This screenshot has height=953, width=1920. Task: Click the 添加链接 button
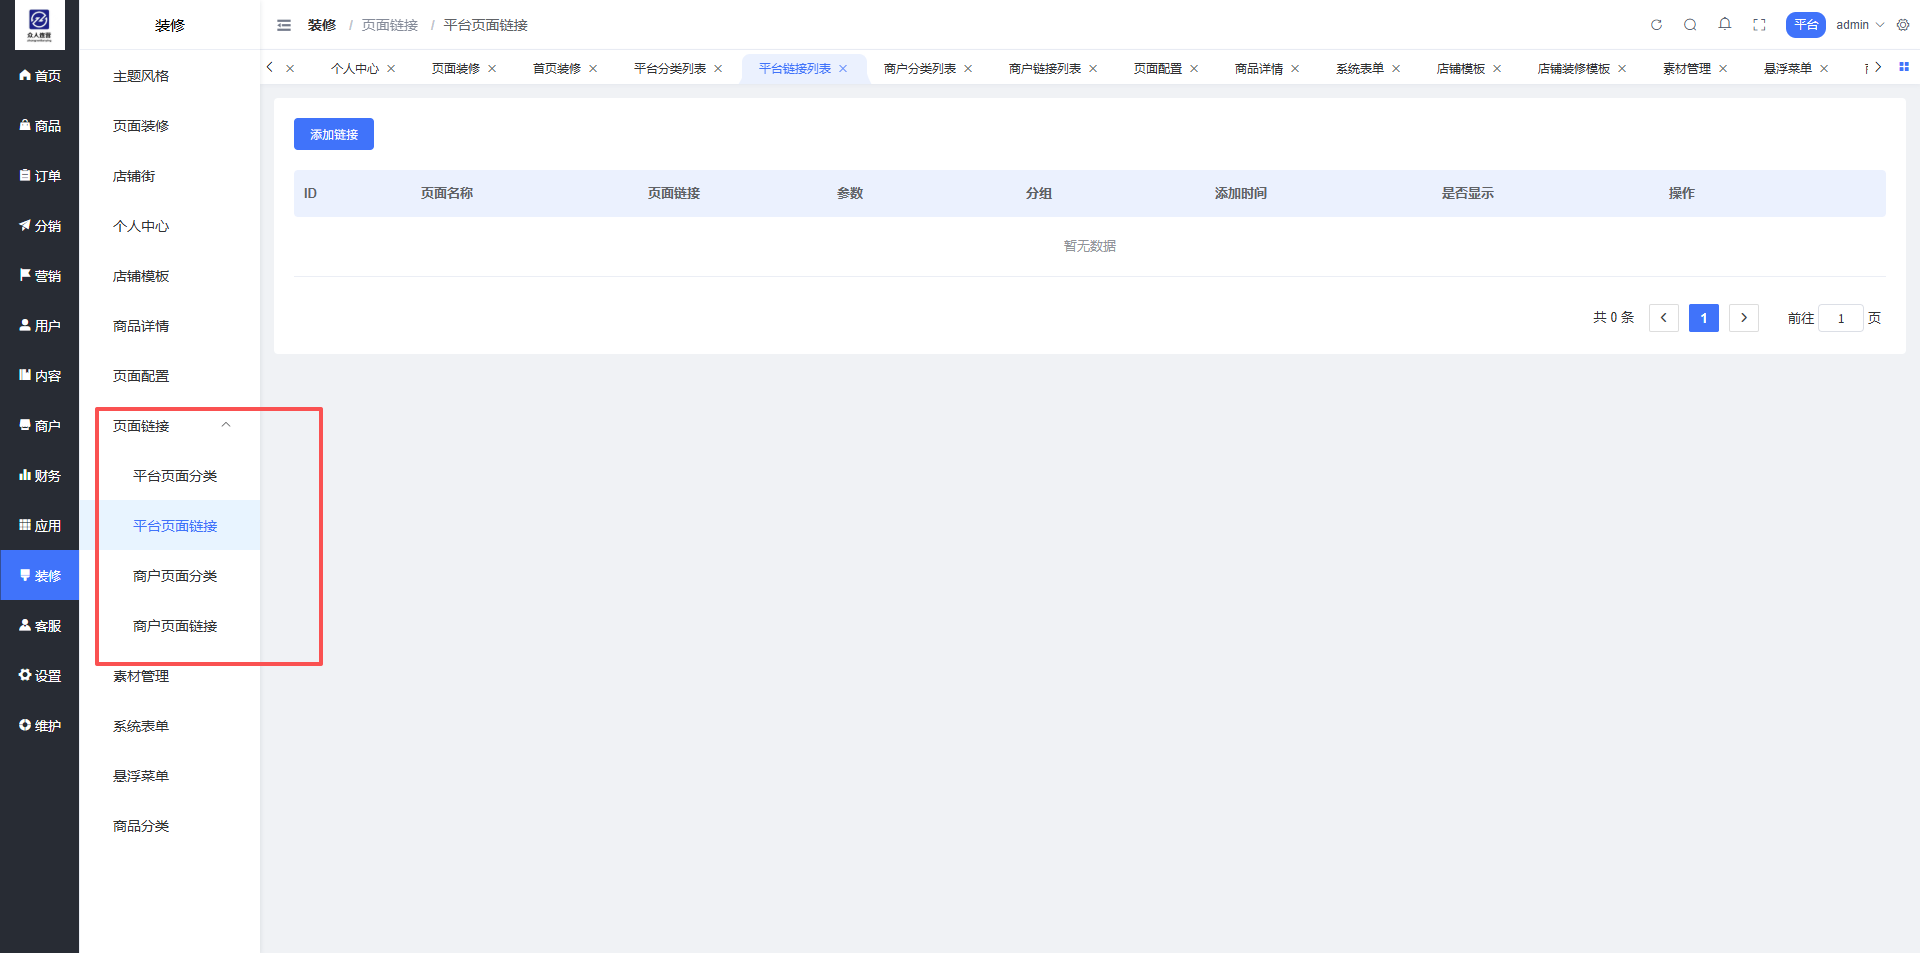333,133
